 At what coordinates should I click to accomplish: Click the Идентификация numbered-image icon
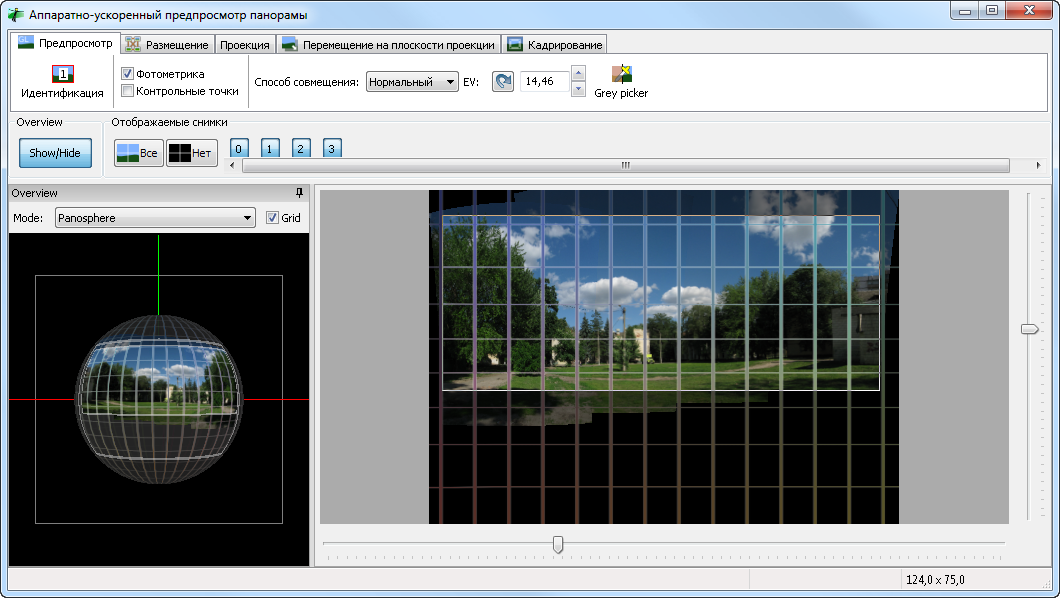pos(62,74)
